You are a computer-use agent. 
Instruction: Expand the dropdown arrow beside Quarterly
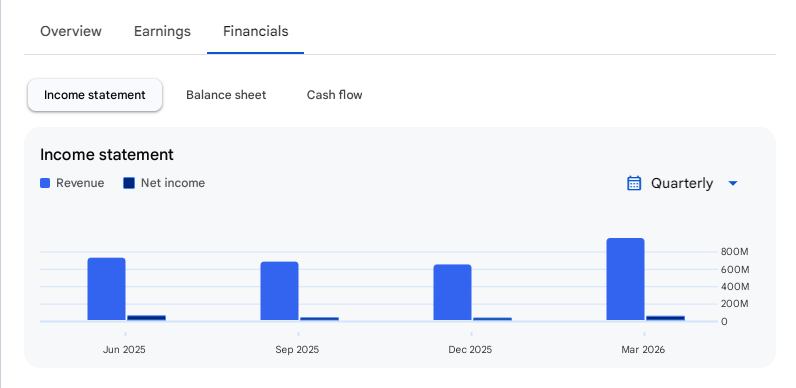733,183
